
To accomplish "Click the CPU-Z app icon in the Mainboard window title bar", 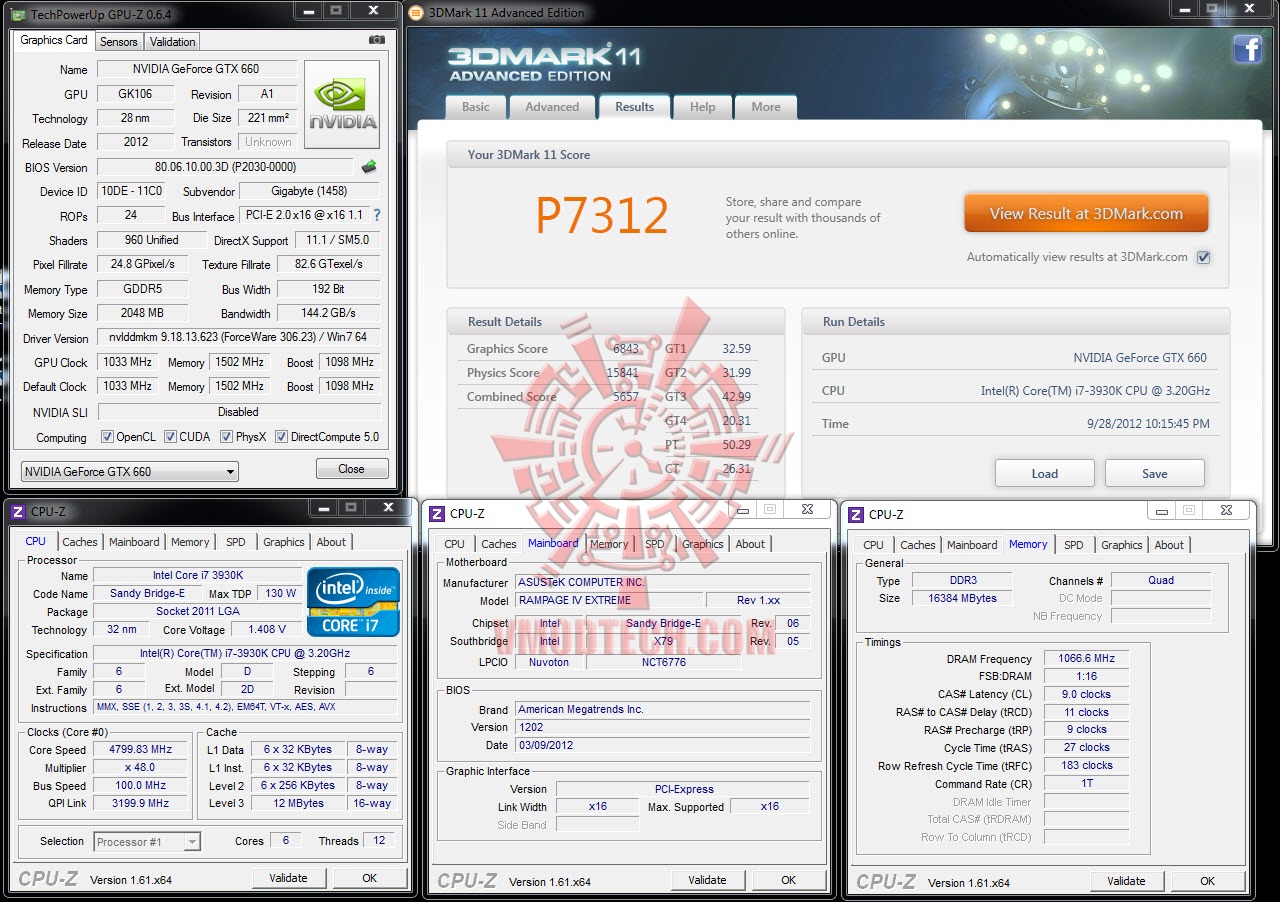I will pos(437,514).
